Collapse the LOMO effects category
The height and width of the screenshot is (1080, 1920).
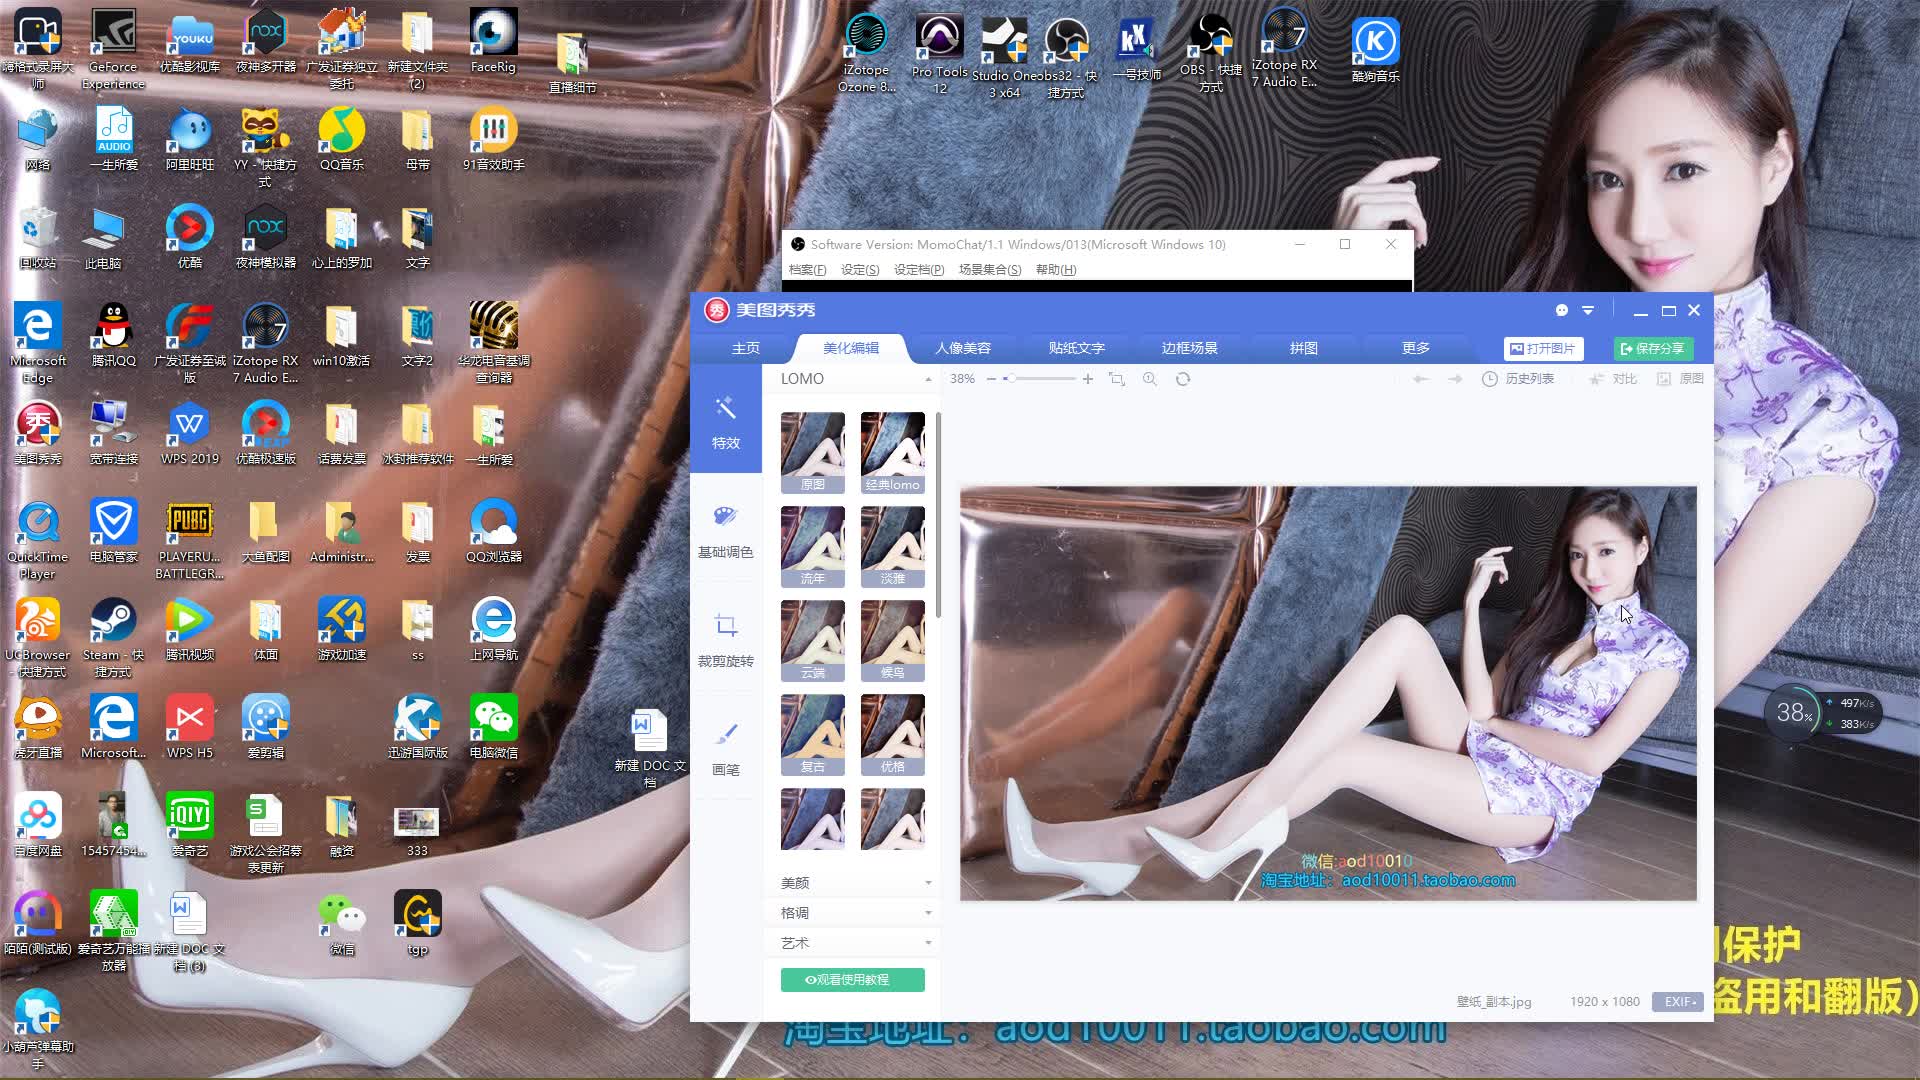pos(928,379)
